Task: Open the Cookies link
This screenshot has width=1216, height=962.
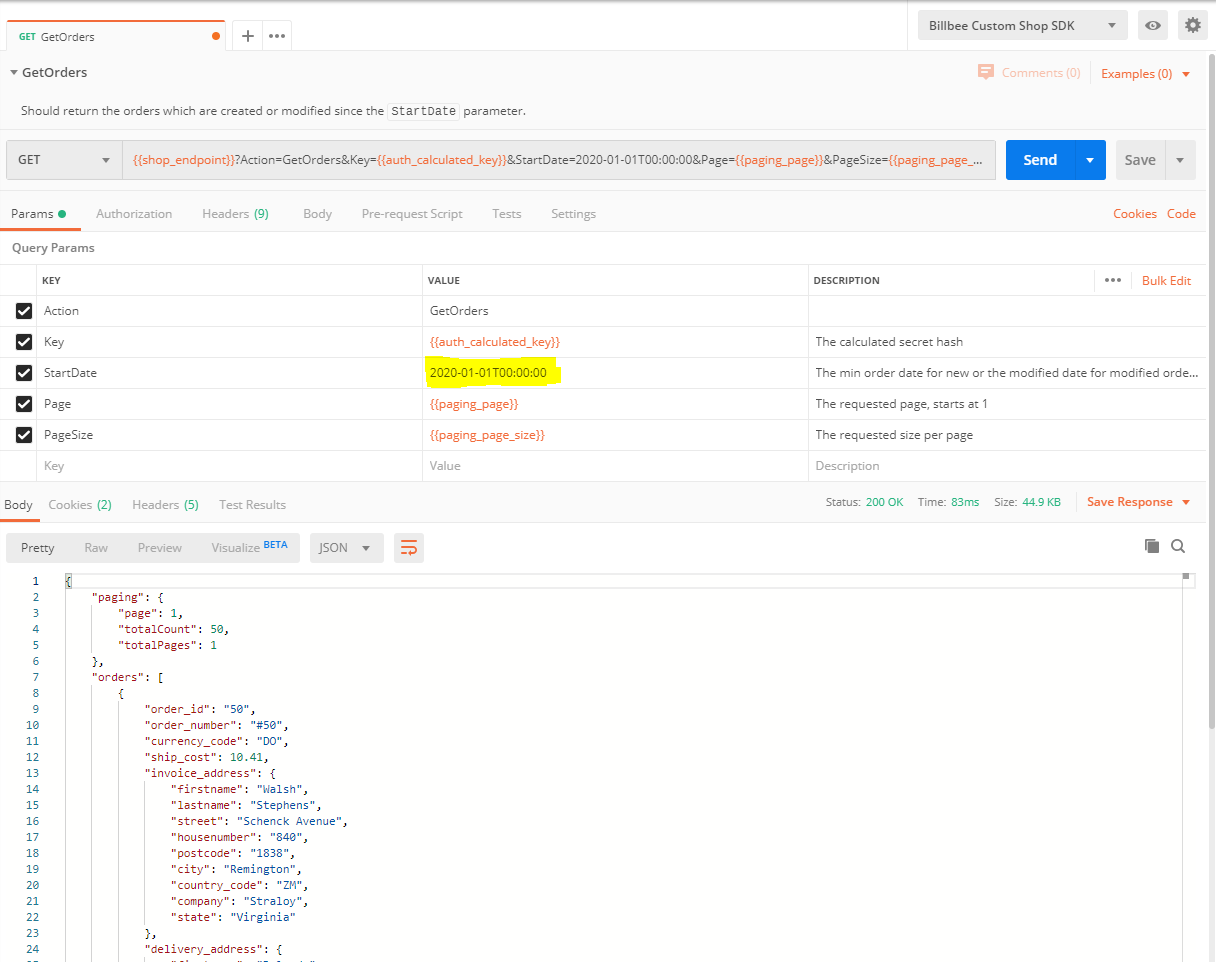Action: [x=1135, y=214]
